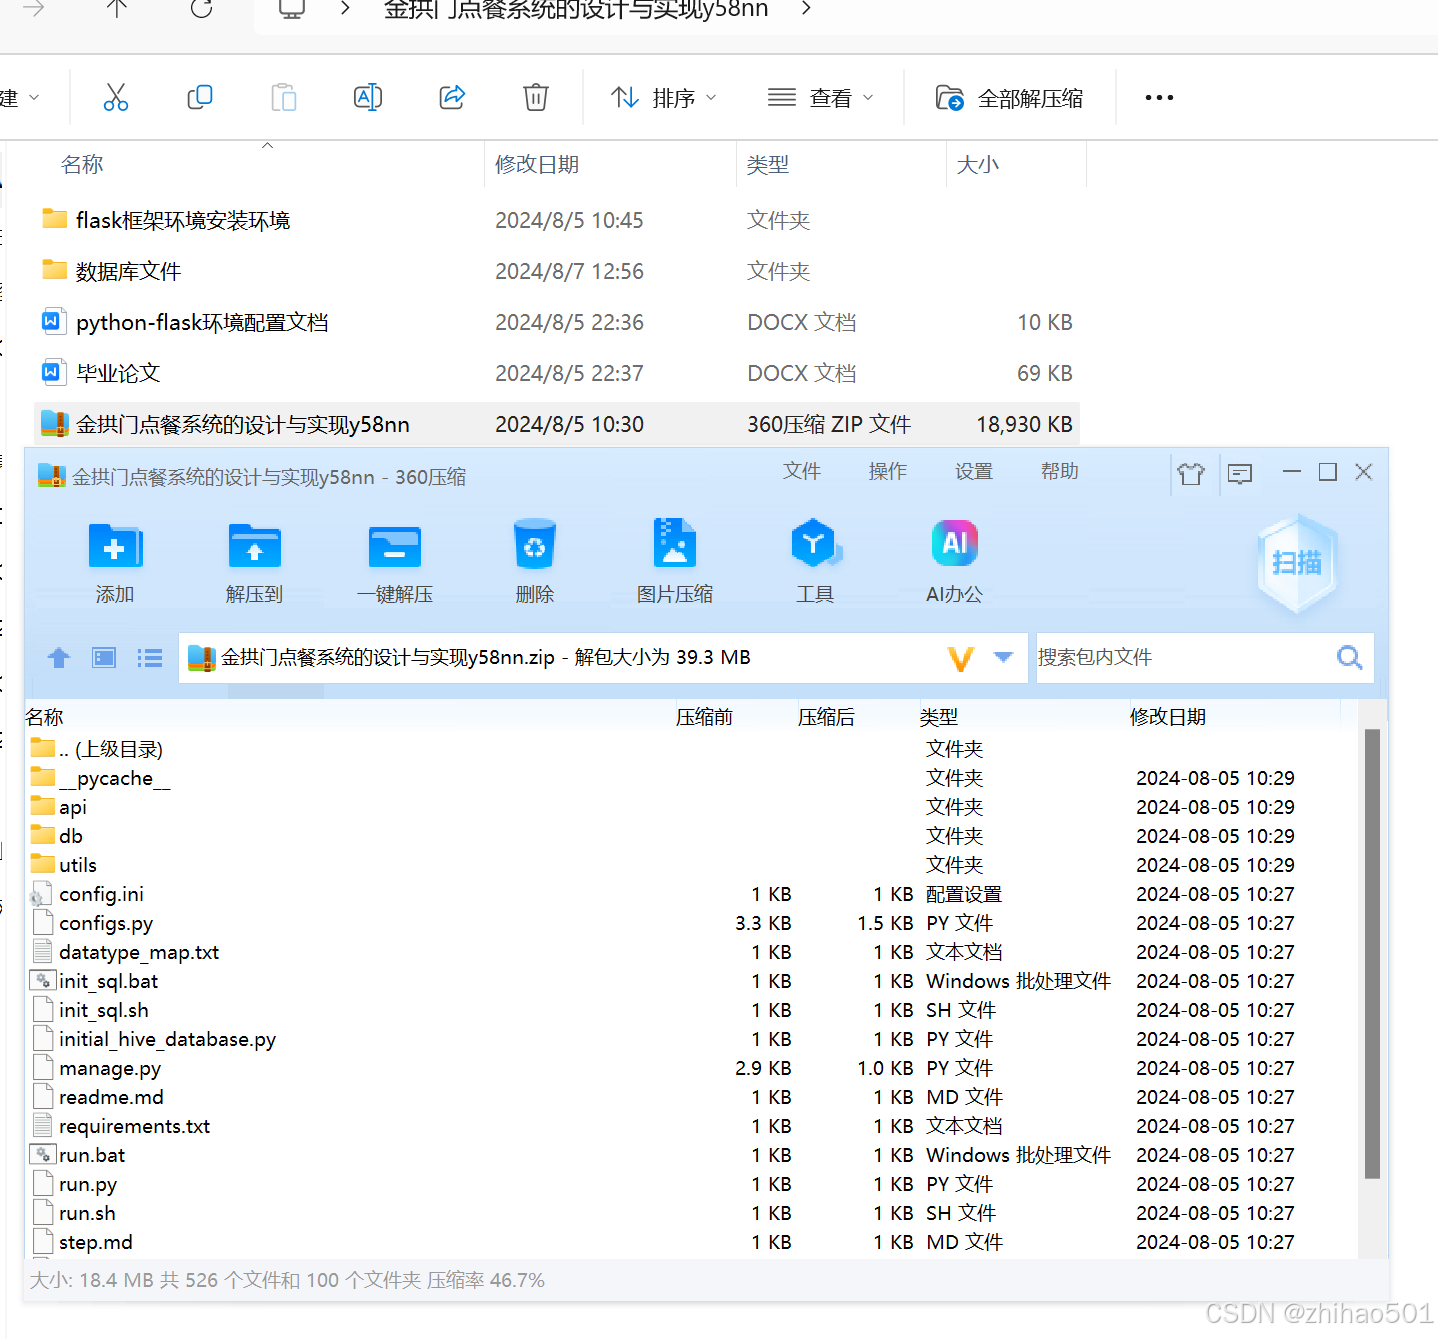Go up one level with the up arrow
Image resolution: width=1438 pixels, height=1339 pixels.
[59, 658]
